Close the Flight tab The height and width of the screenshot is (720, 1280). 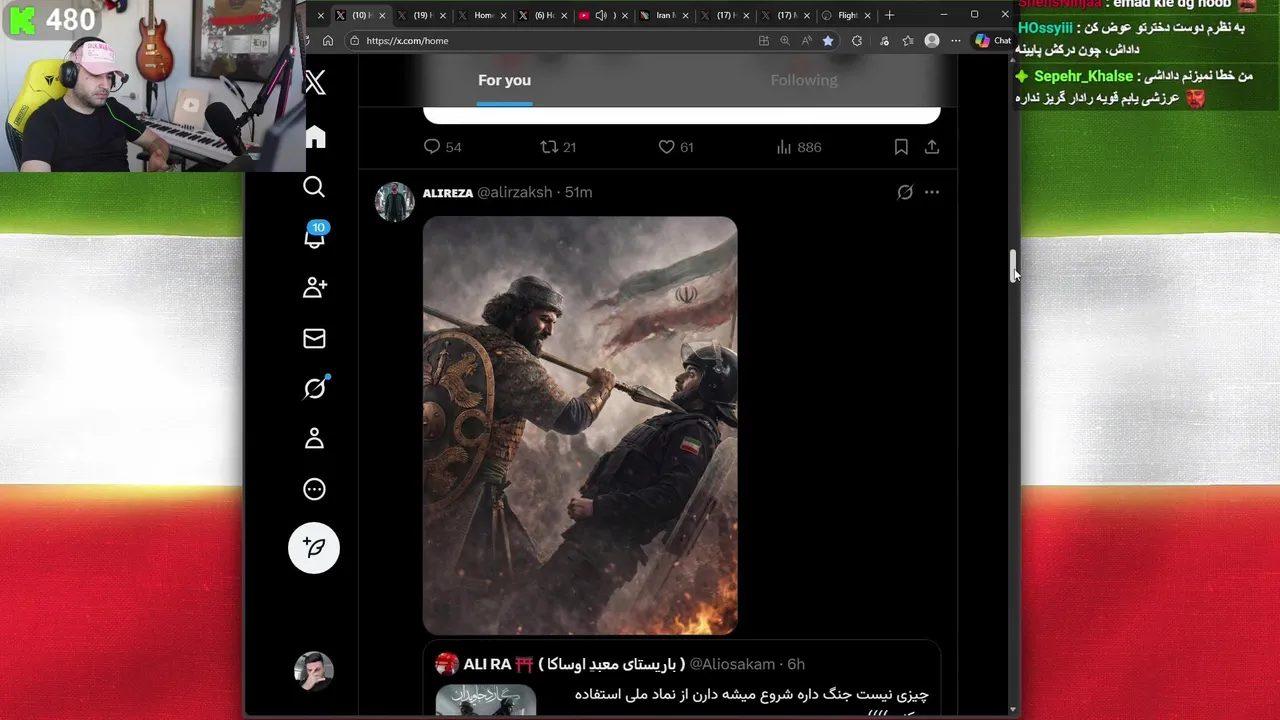(x=867, y=15)
